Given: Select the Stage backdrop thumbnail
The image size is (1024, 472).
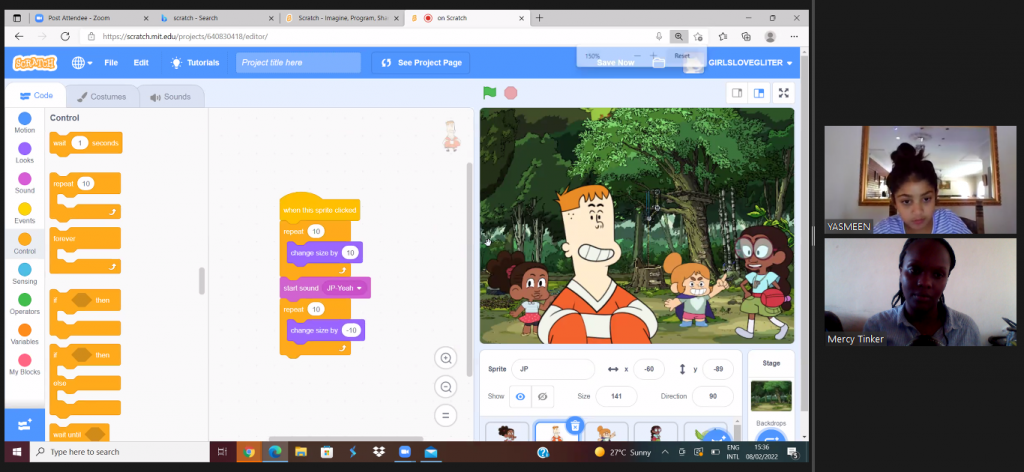Looking at the screenshot, I should click(x=771, y=396).
